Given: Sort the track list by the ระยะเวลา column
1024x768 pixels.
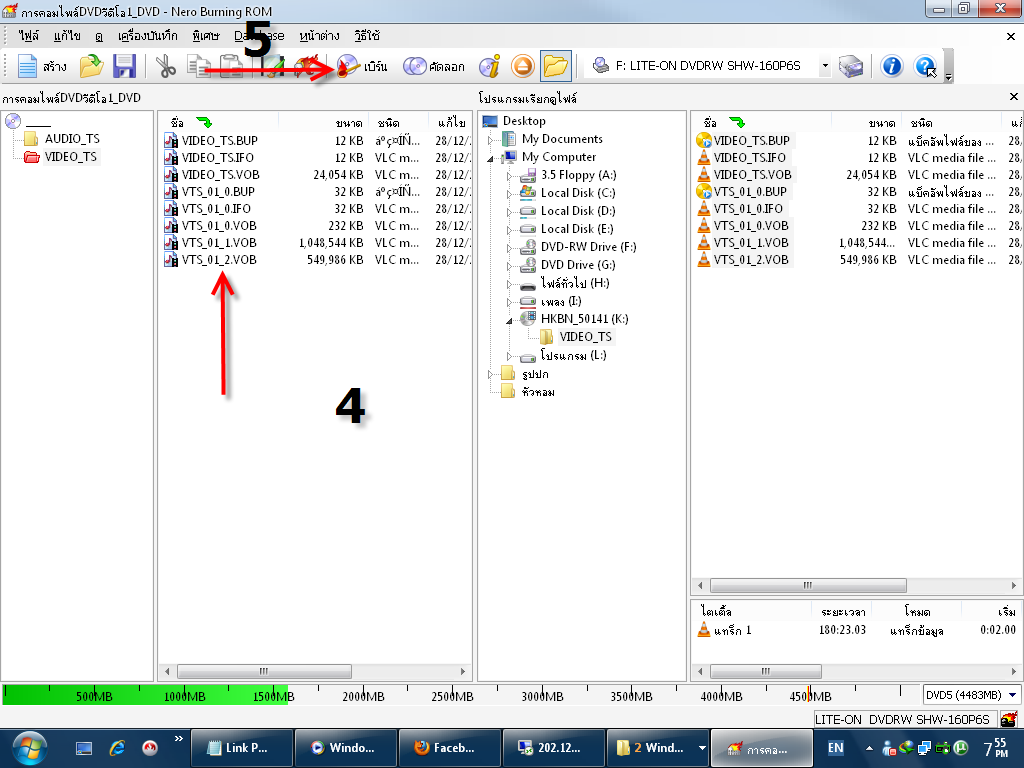Looking at the screenshot, I should (843, 612).
